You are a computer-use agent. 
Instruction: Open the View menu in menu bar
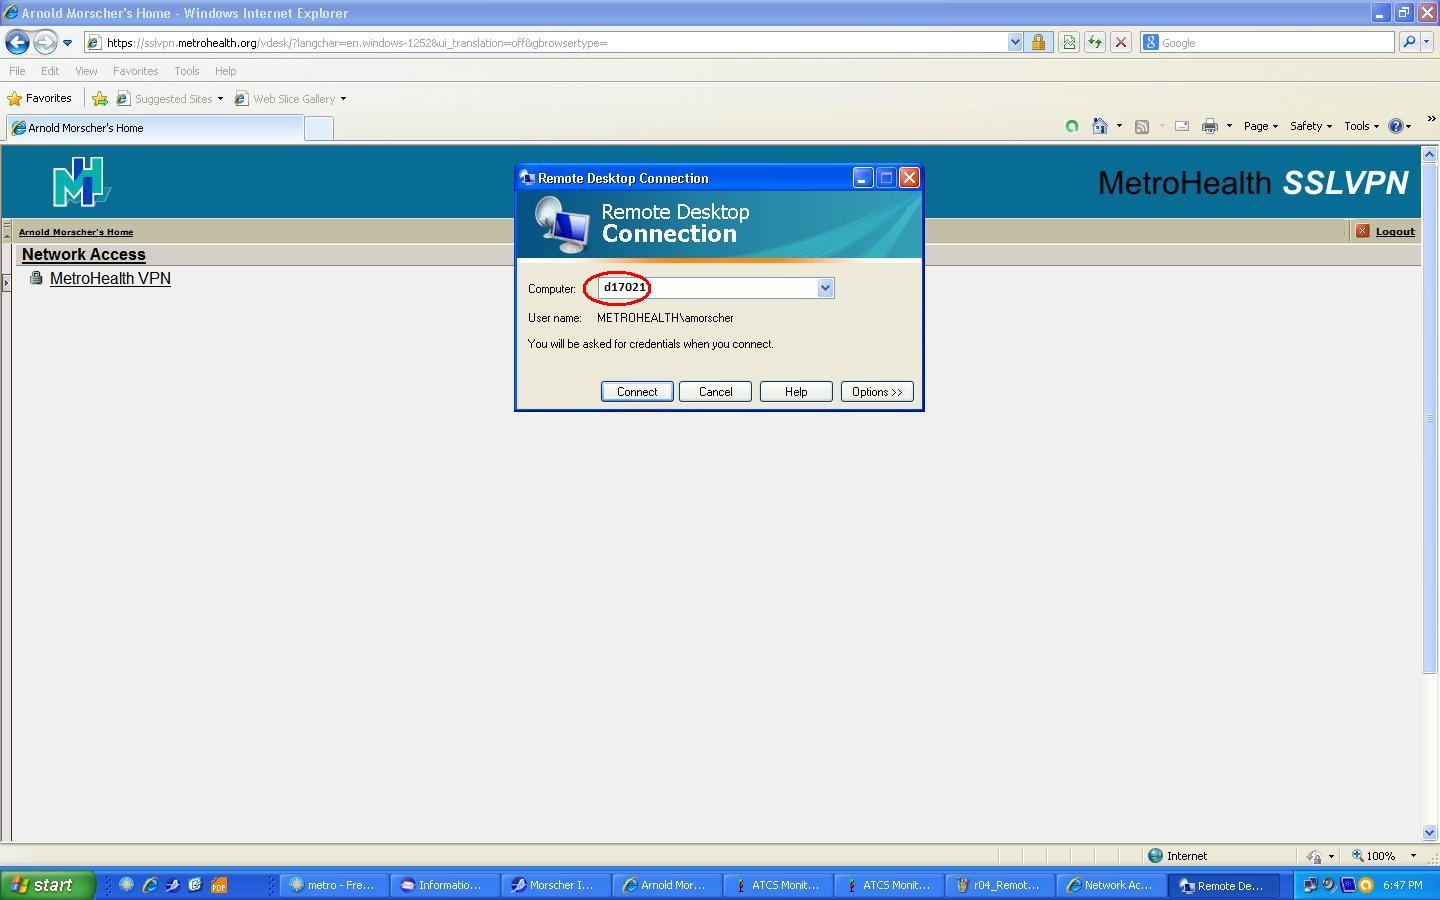pos(86,71)
